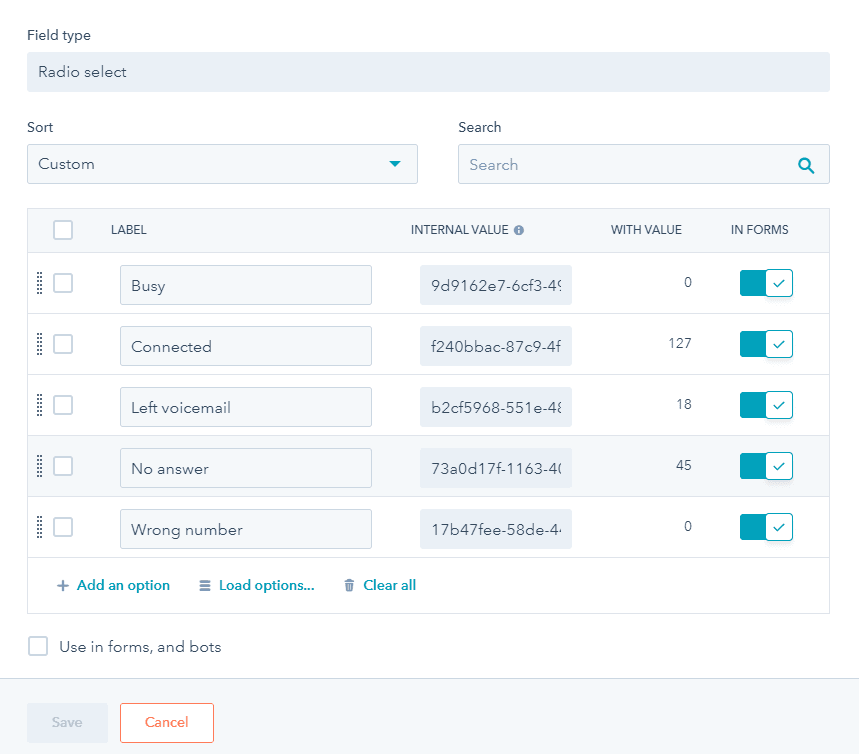Click the drag handle beside Connected
The image size is (859, 754).
pyautogui.click(x=39, y=345)
